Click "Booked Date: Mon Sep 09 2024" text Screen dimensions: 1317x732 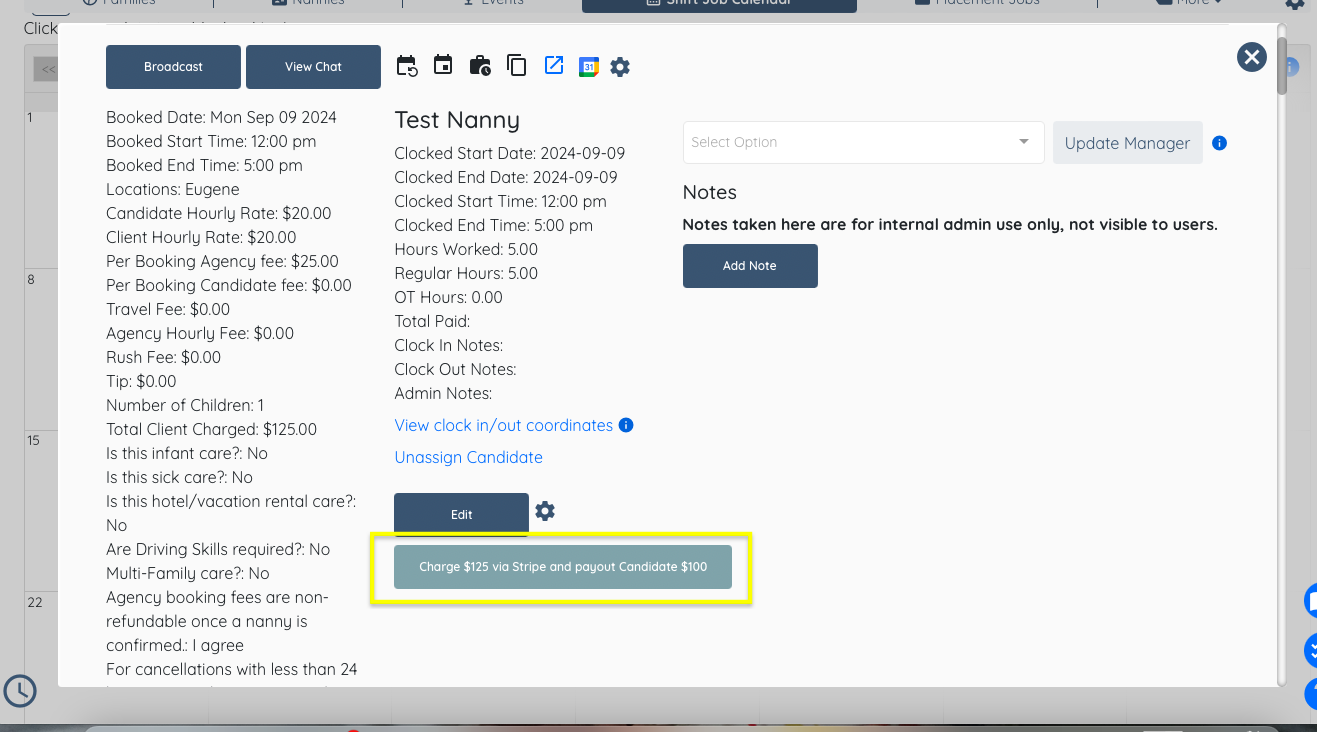(221, 117)
